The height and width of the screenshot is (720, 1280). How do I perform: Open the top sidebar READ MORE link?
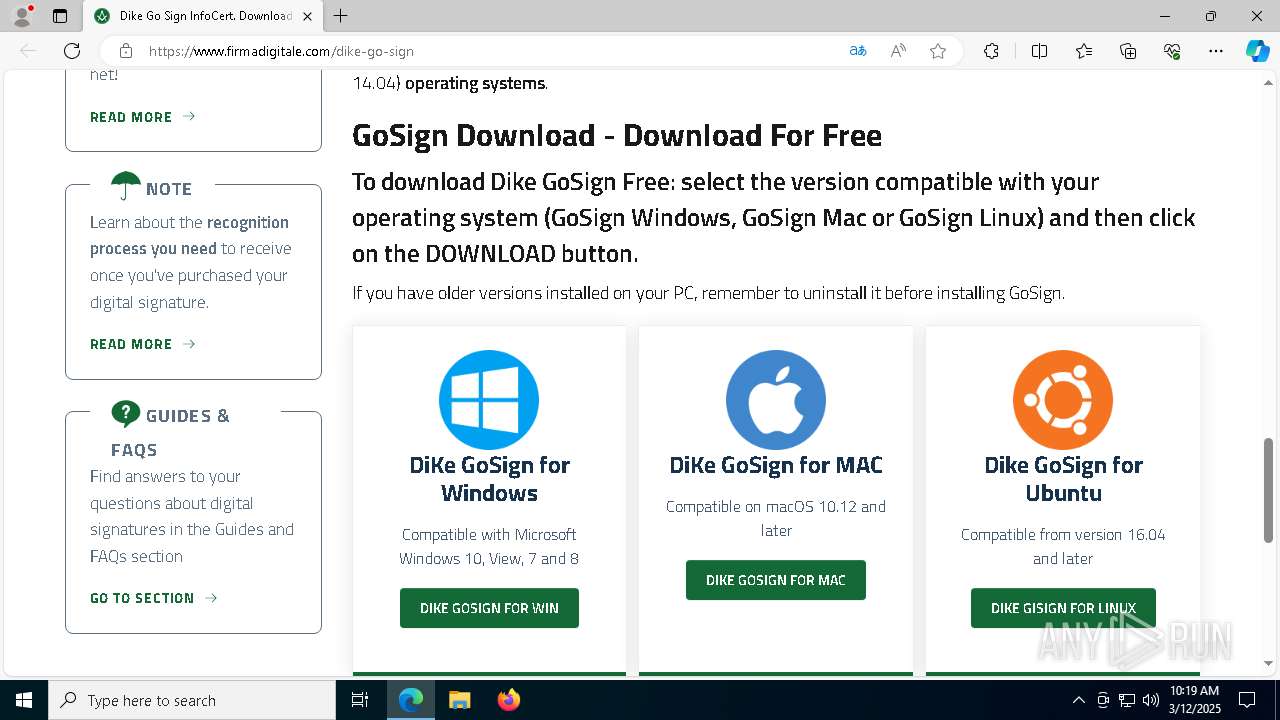coord(142,117)
